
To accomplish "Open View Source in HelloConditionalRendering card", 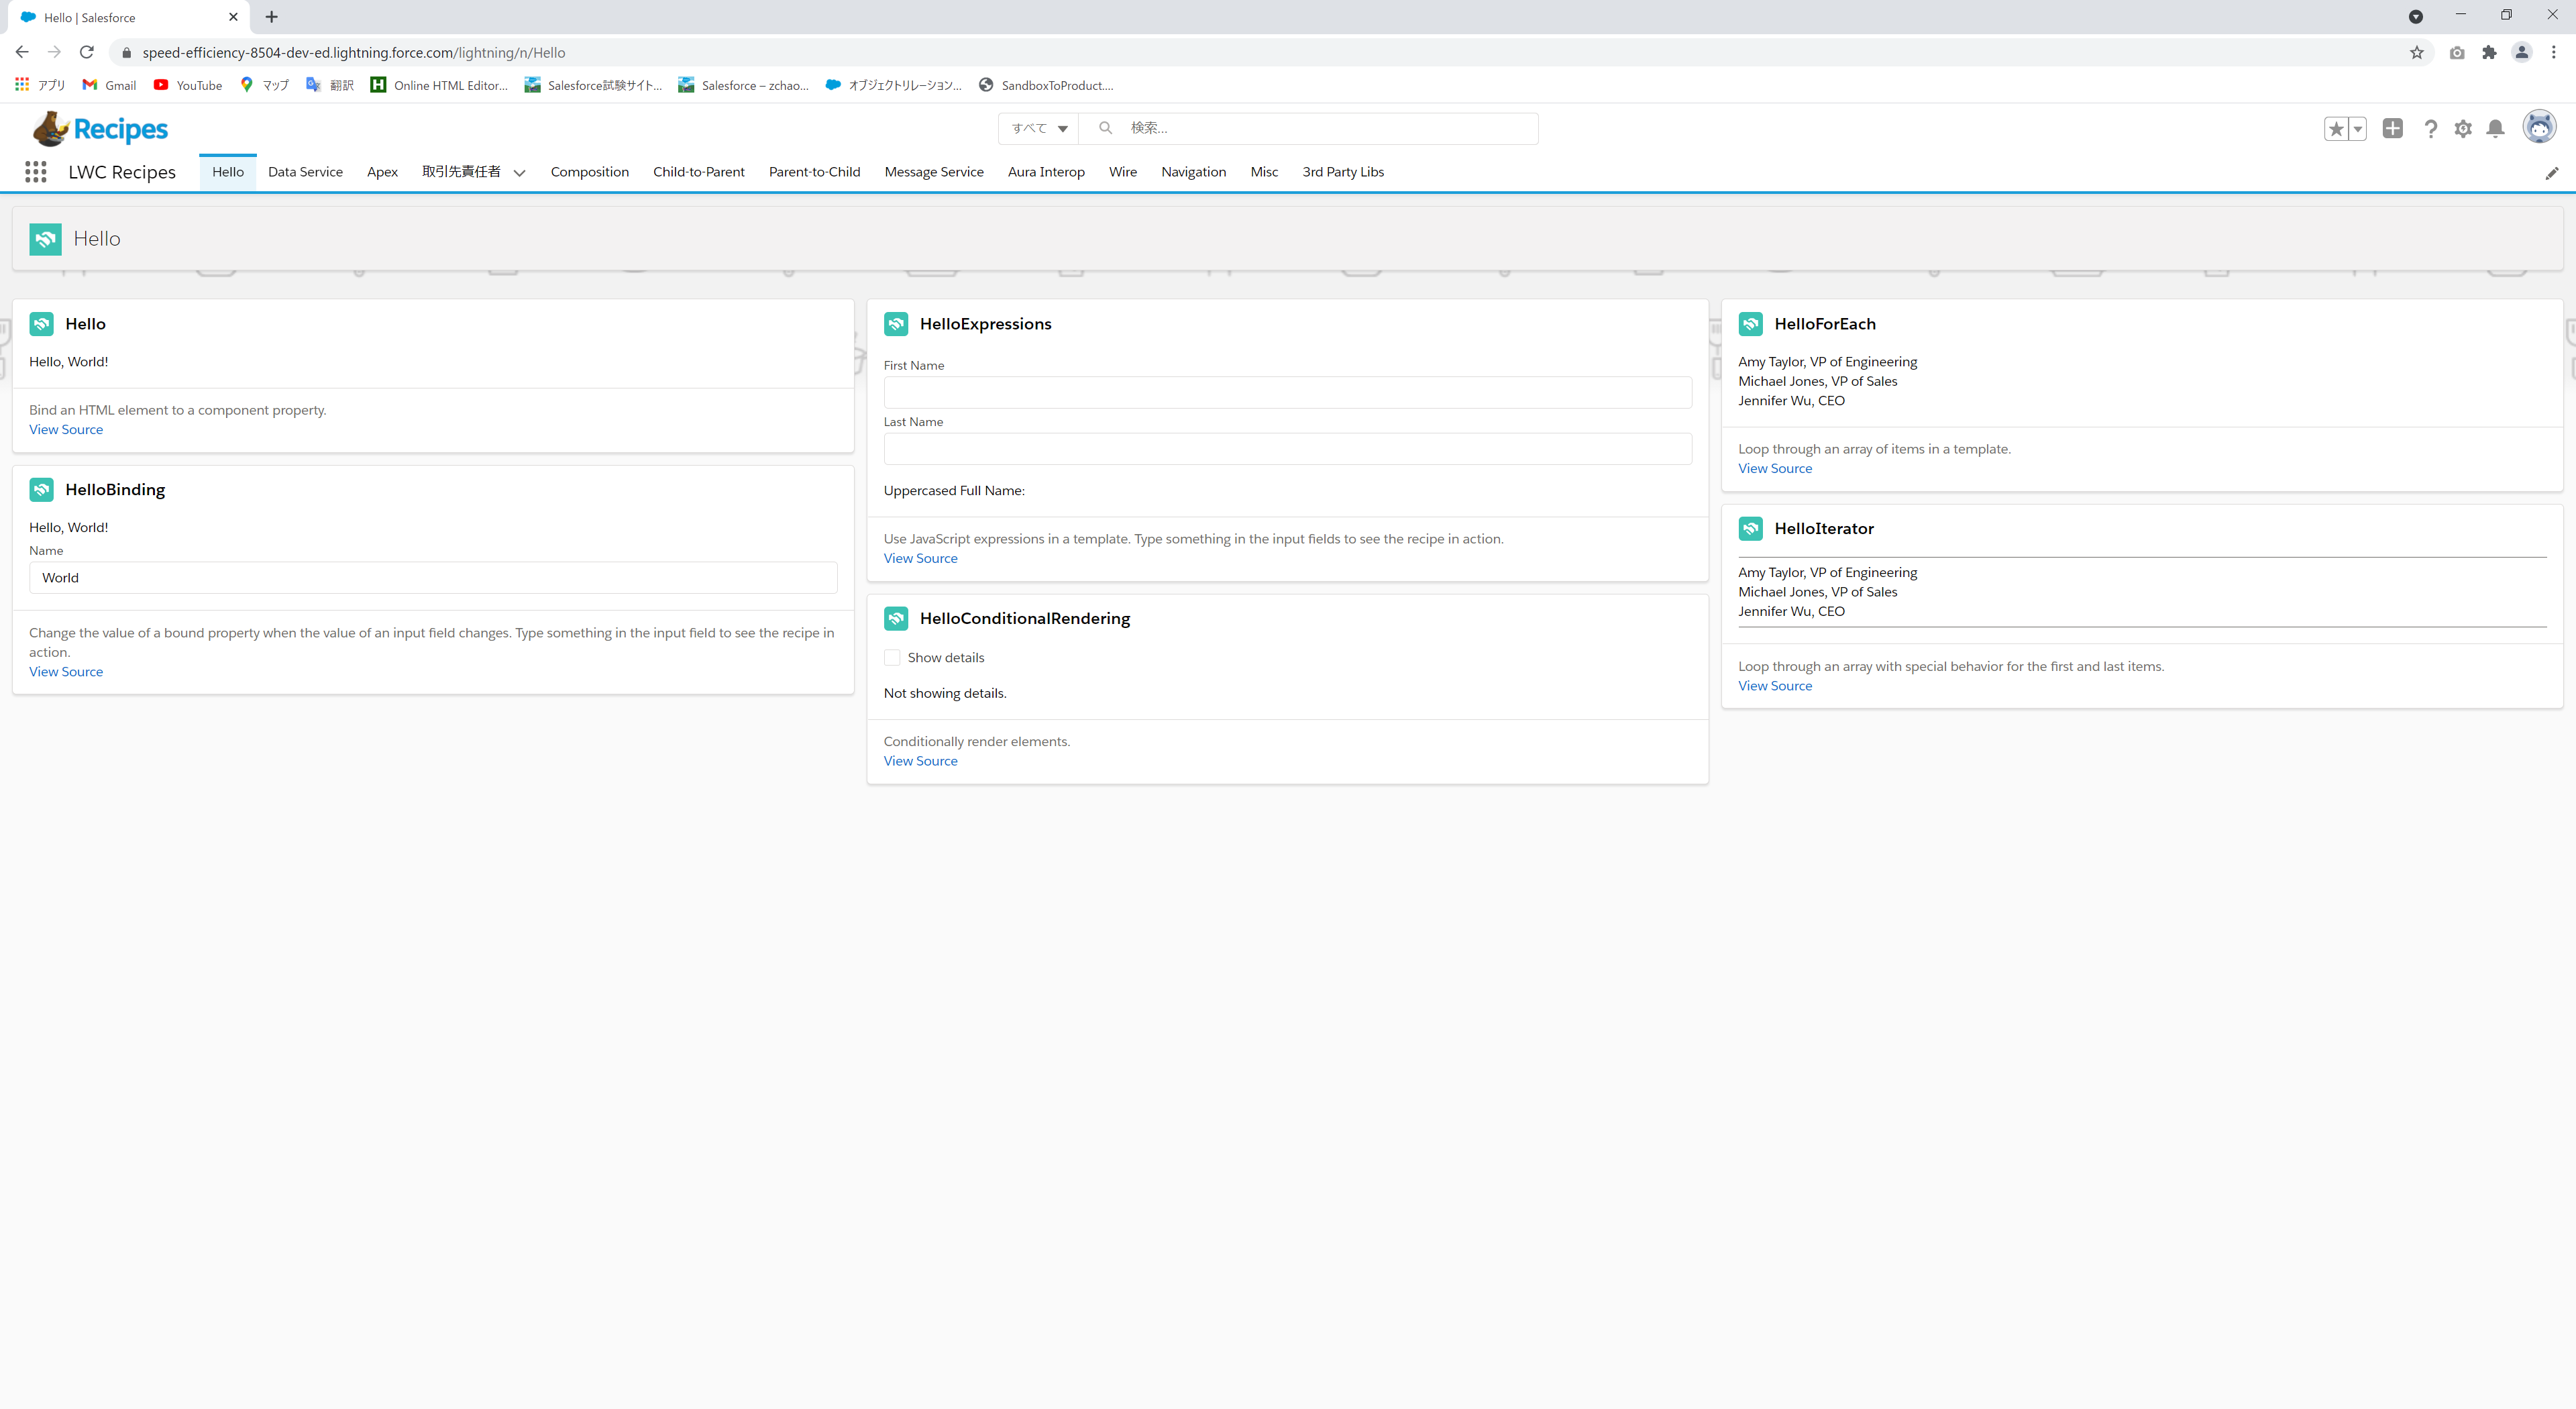I will pyautogui.click(x=920, y=761).
